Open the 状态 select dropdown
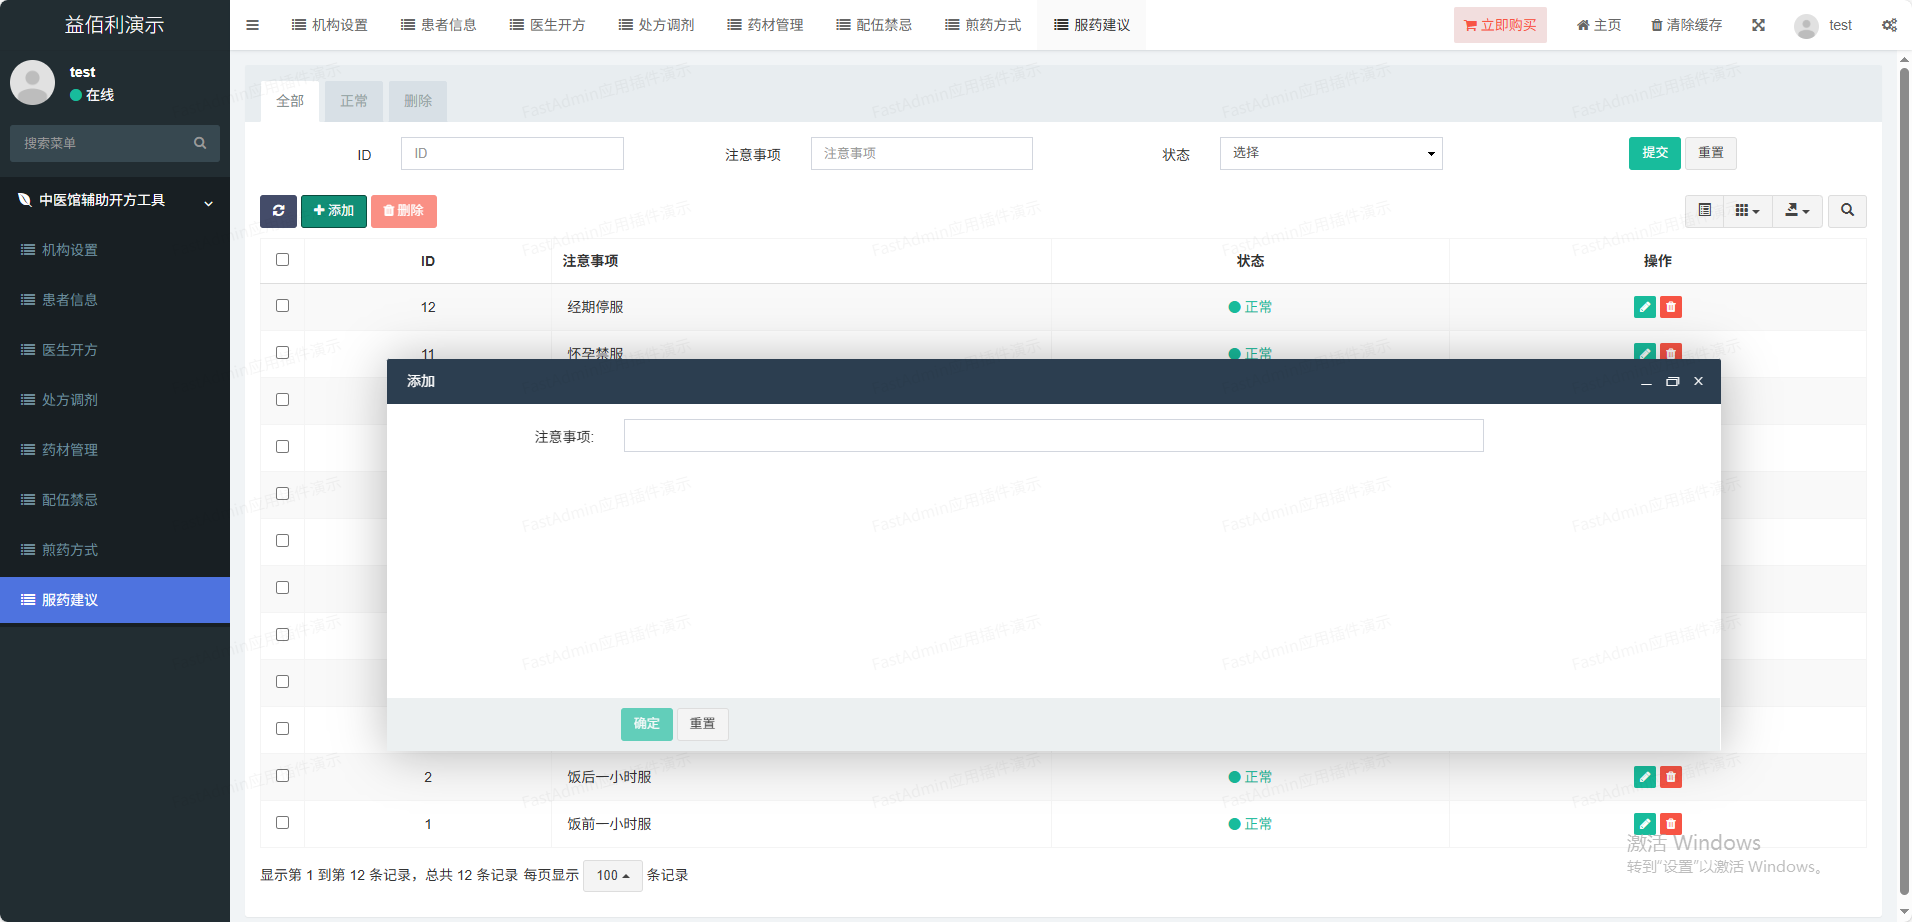Viewport: 1912px width, 922px height. click(x=1330, y=153)
